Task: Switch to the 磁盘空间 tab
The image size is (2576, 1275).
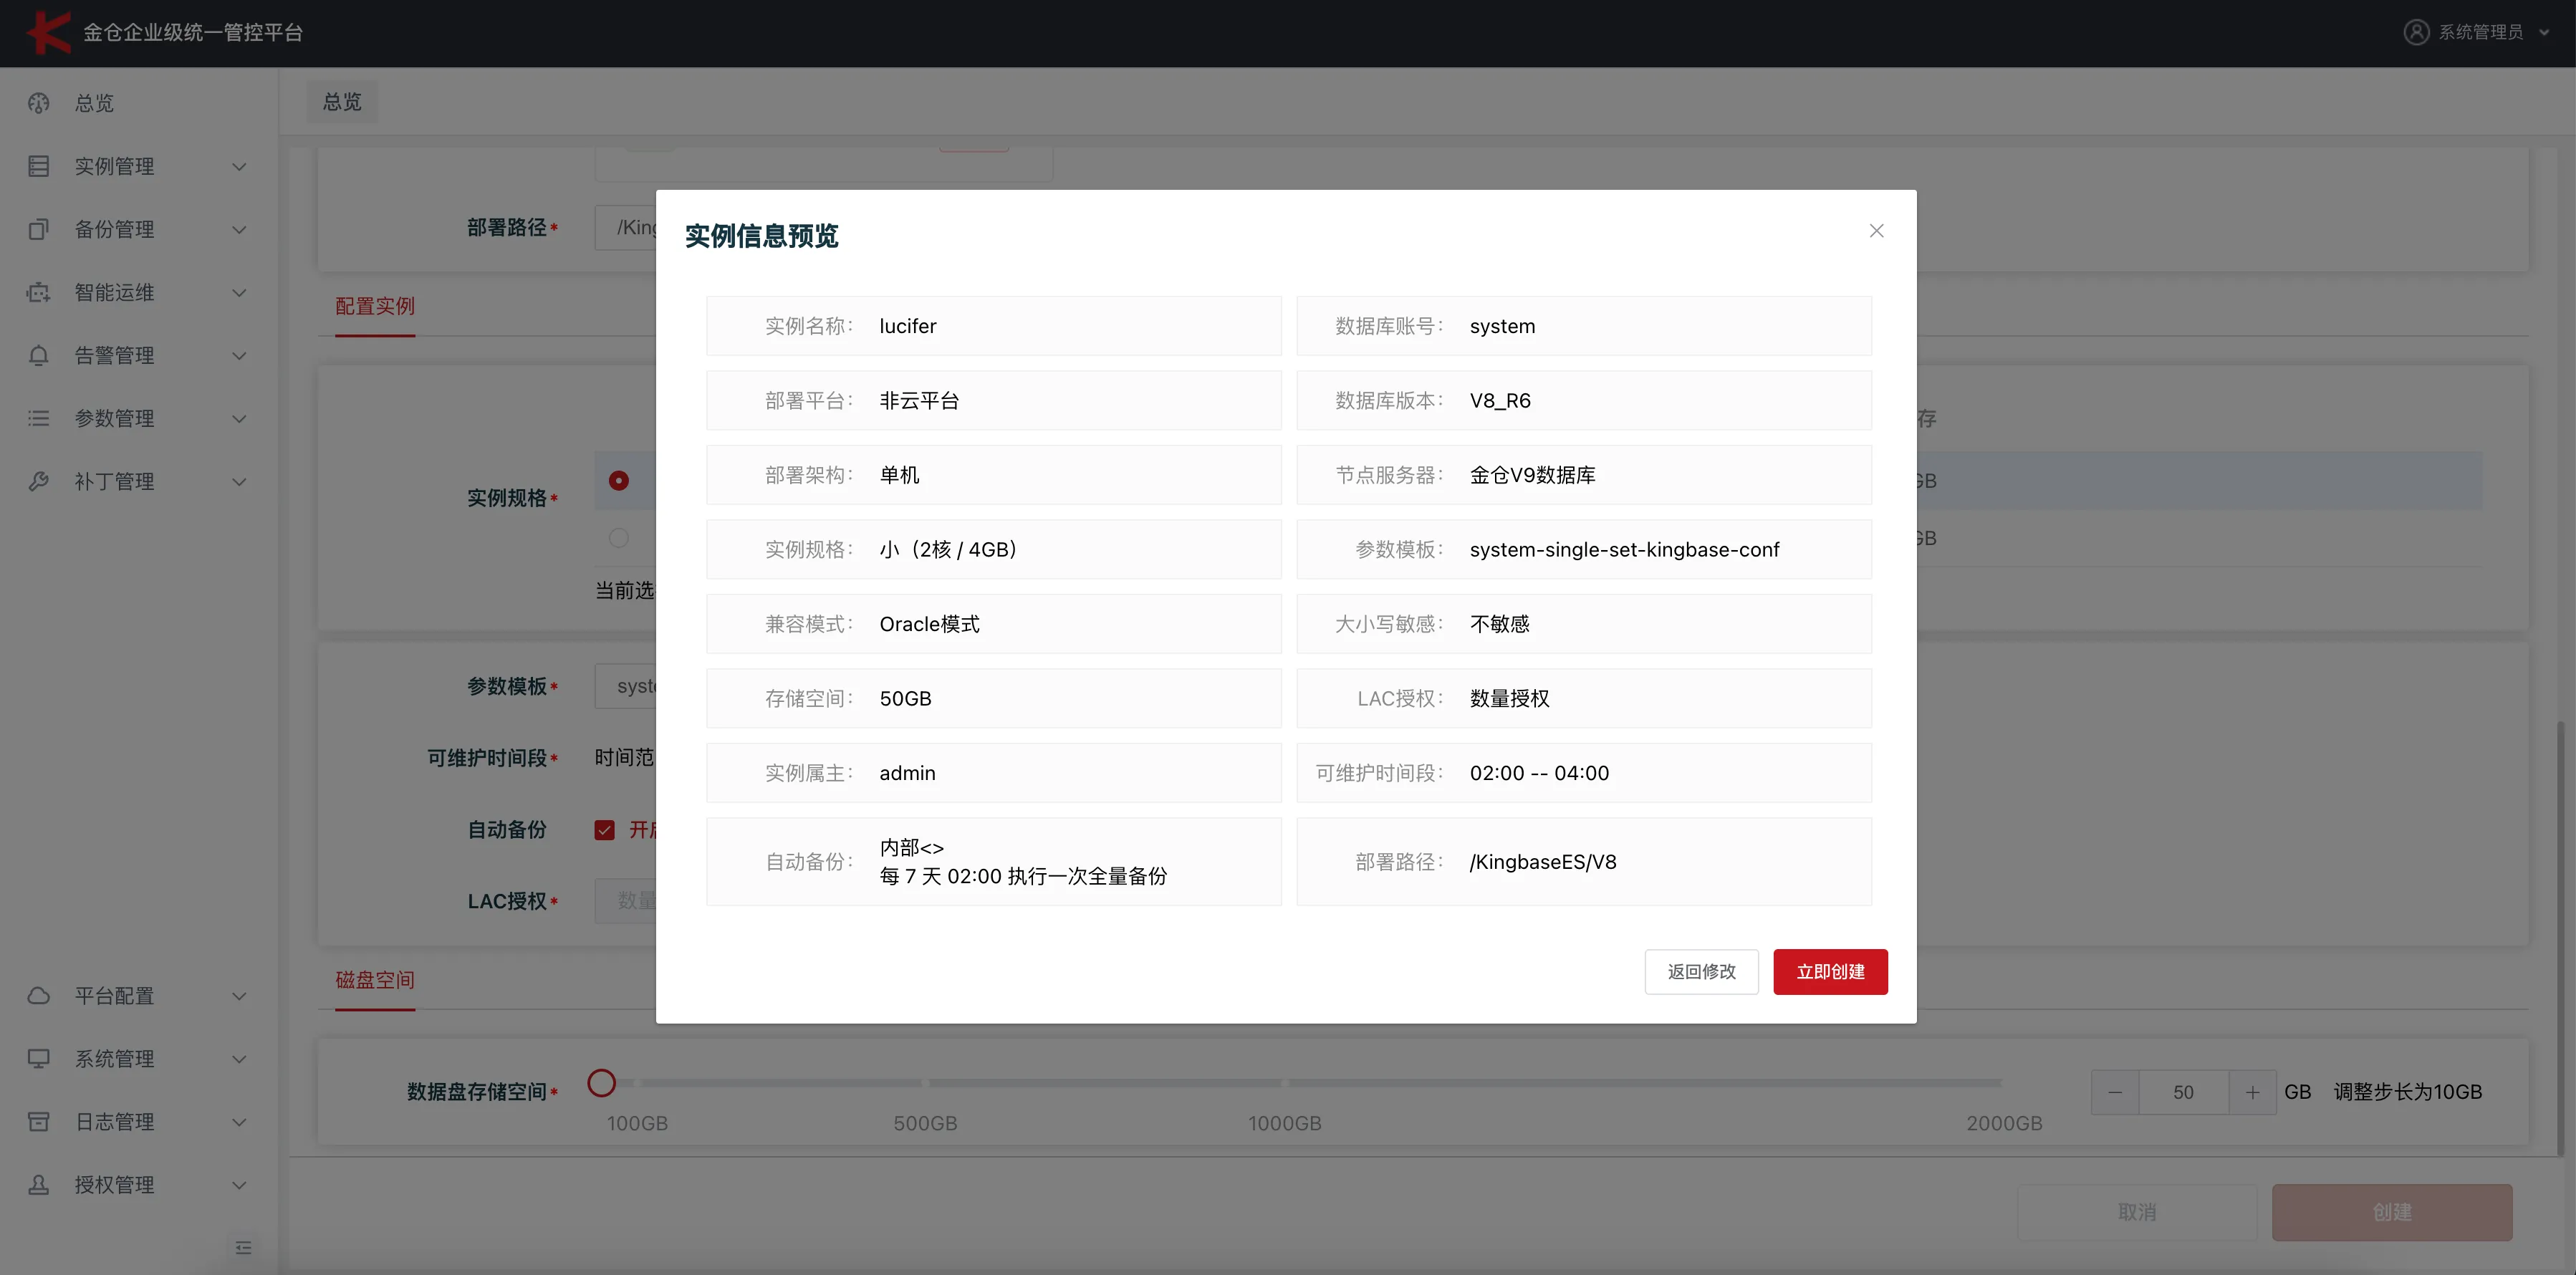Action: (374, 981)
